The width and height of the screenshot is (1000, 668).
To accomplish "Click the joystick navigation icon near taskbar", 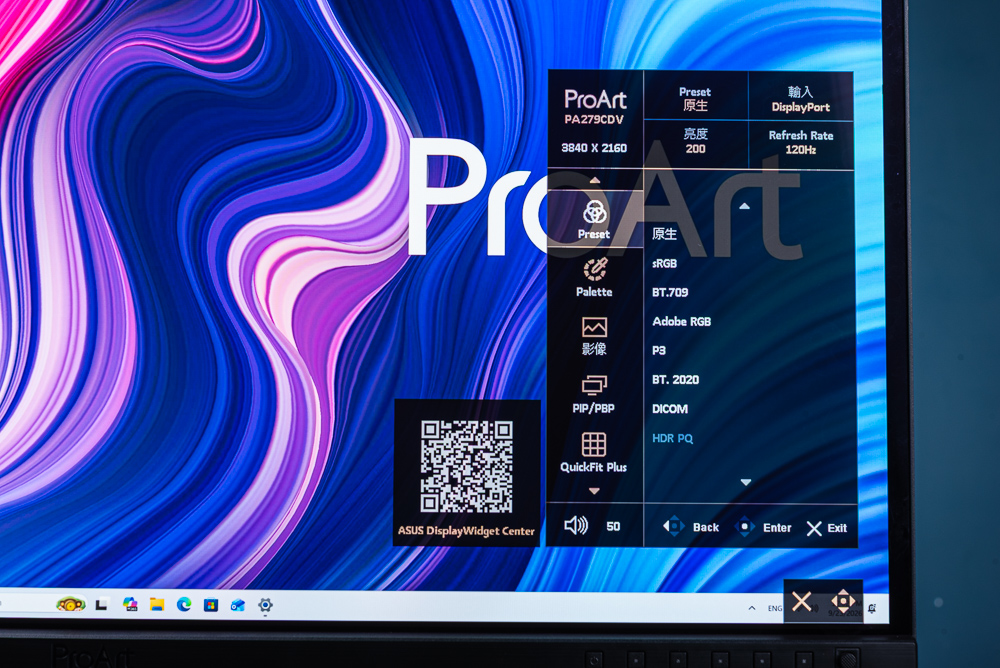I will [842, 601].
